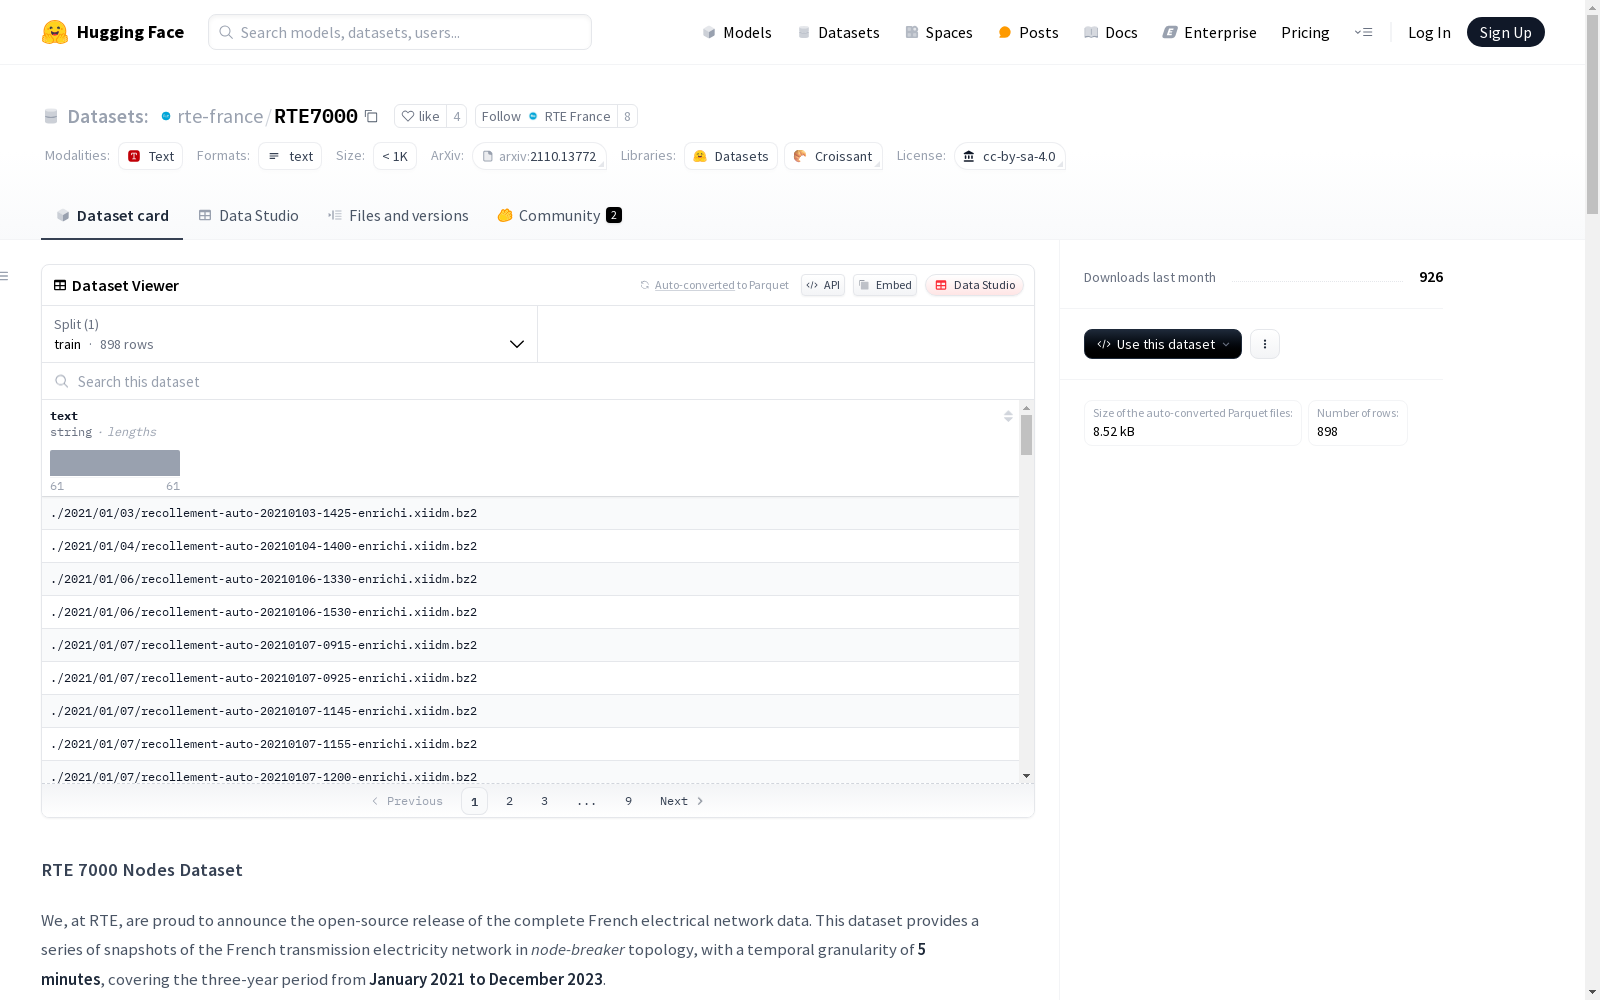Click the dataset viewer scrollbar thumb
The width and height of the screenshot is (1600, 1000).
pyautogui.click(x=1026, y=435)
